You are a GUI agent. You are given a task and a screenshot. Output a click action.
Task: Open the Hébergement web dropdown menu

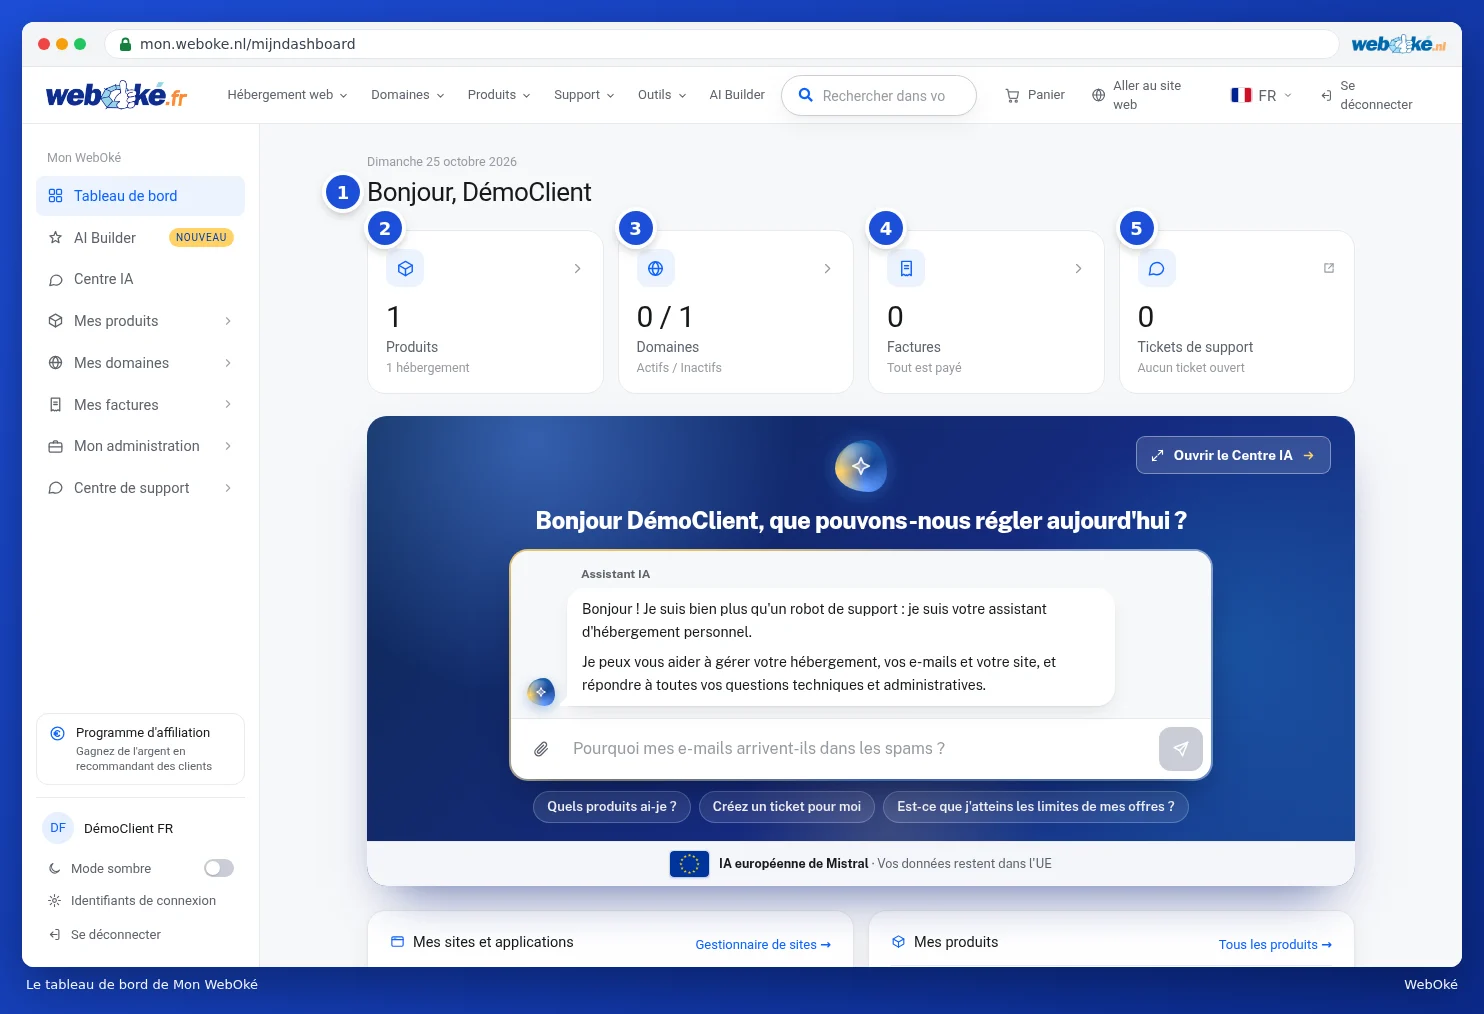[x=287, y=95]
